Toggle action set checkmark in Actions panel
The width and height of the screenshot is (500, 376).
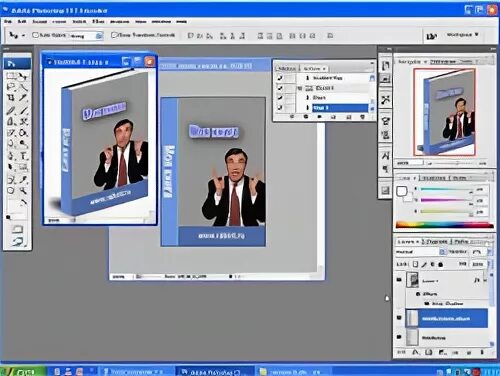click(x=280, y=88)
